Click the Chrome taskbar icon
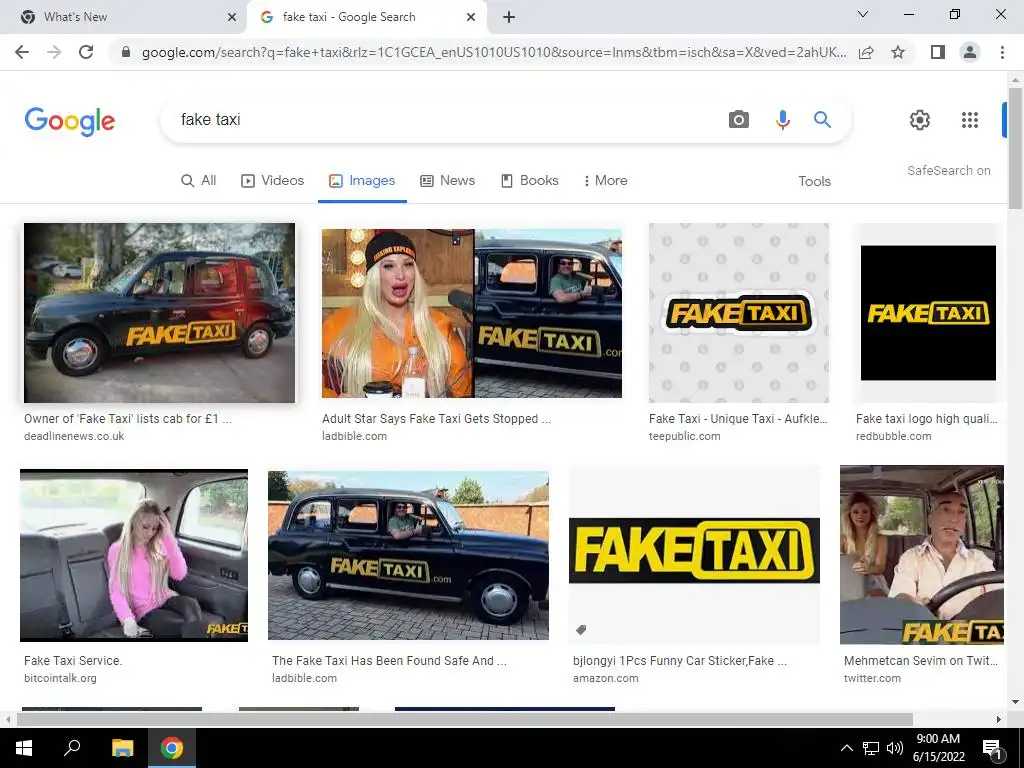Viewport: 1024px width, 768px height. coord(172,748)
